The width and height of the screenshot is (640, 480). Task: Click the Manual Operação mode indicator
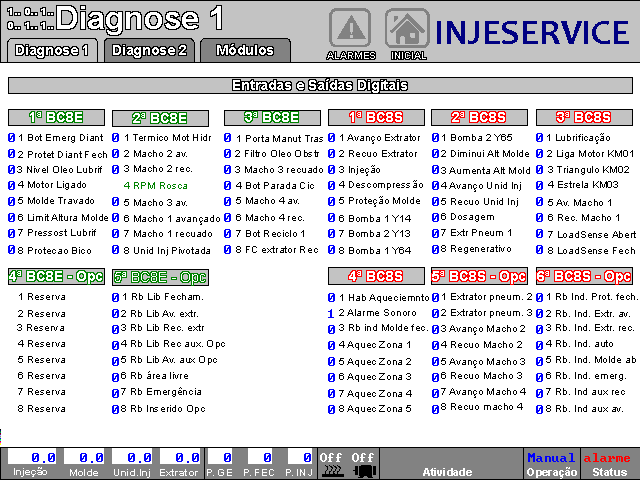(x=552, y=463)
